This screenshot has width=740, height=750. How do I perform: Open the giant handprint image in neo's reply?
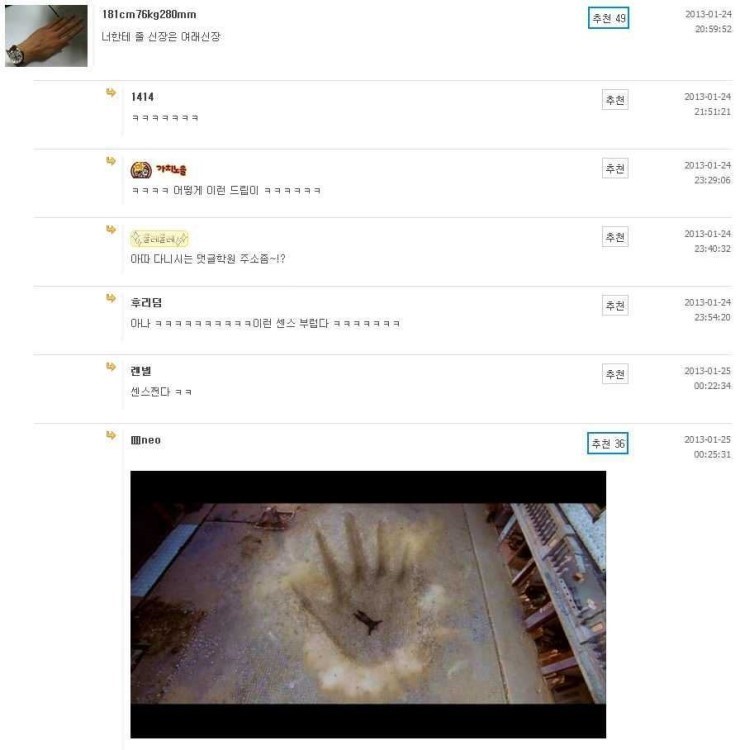tap(368, 604)
